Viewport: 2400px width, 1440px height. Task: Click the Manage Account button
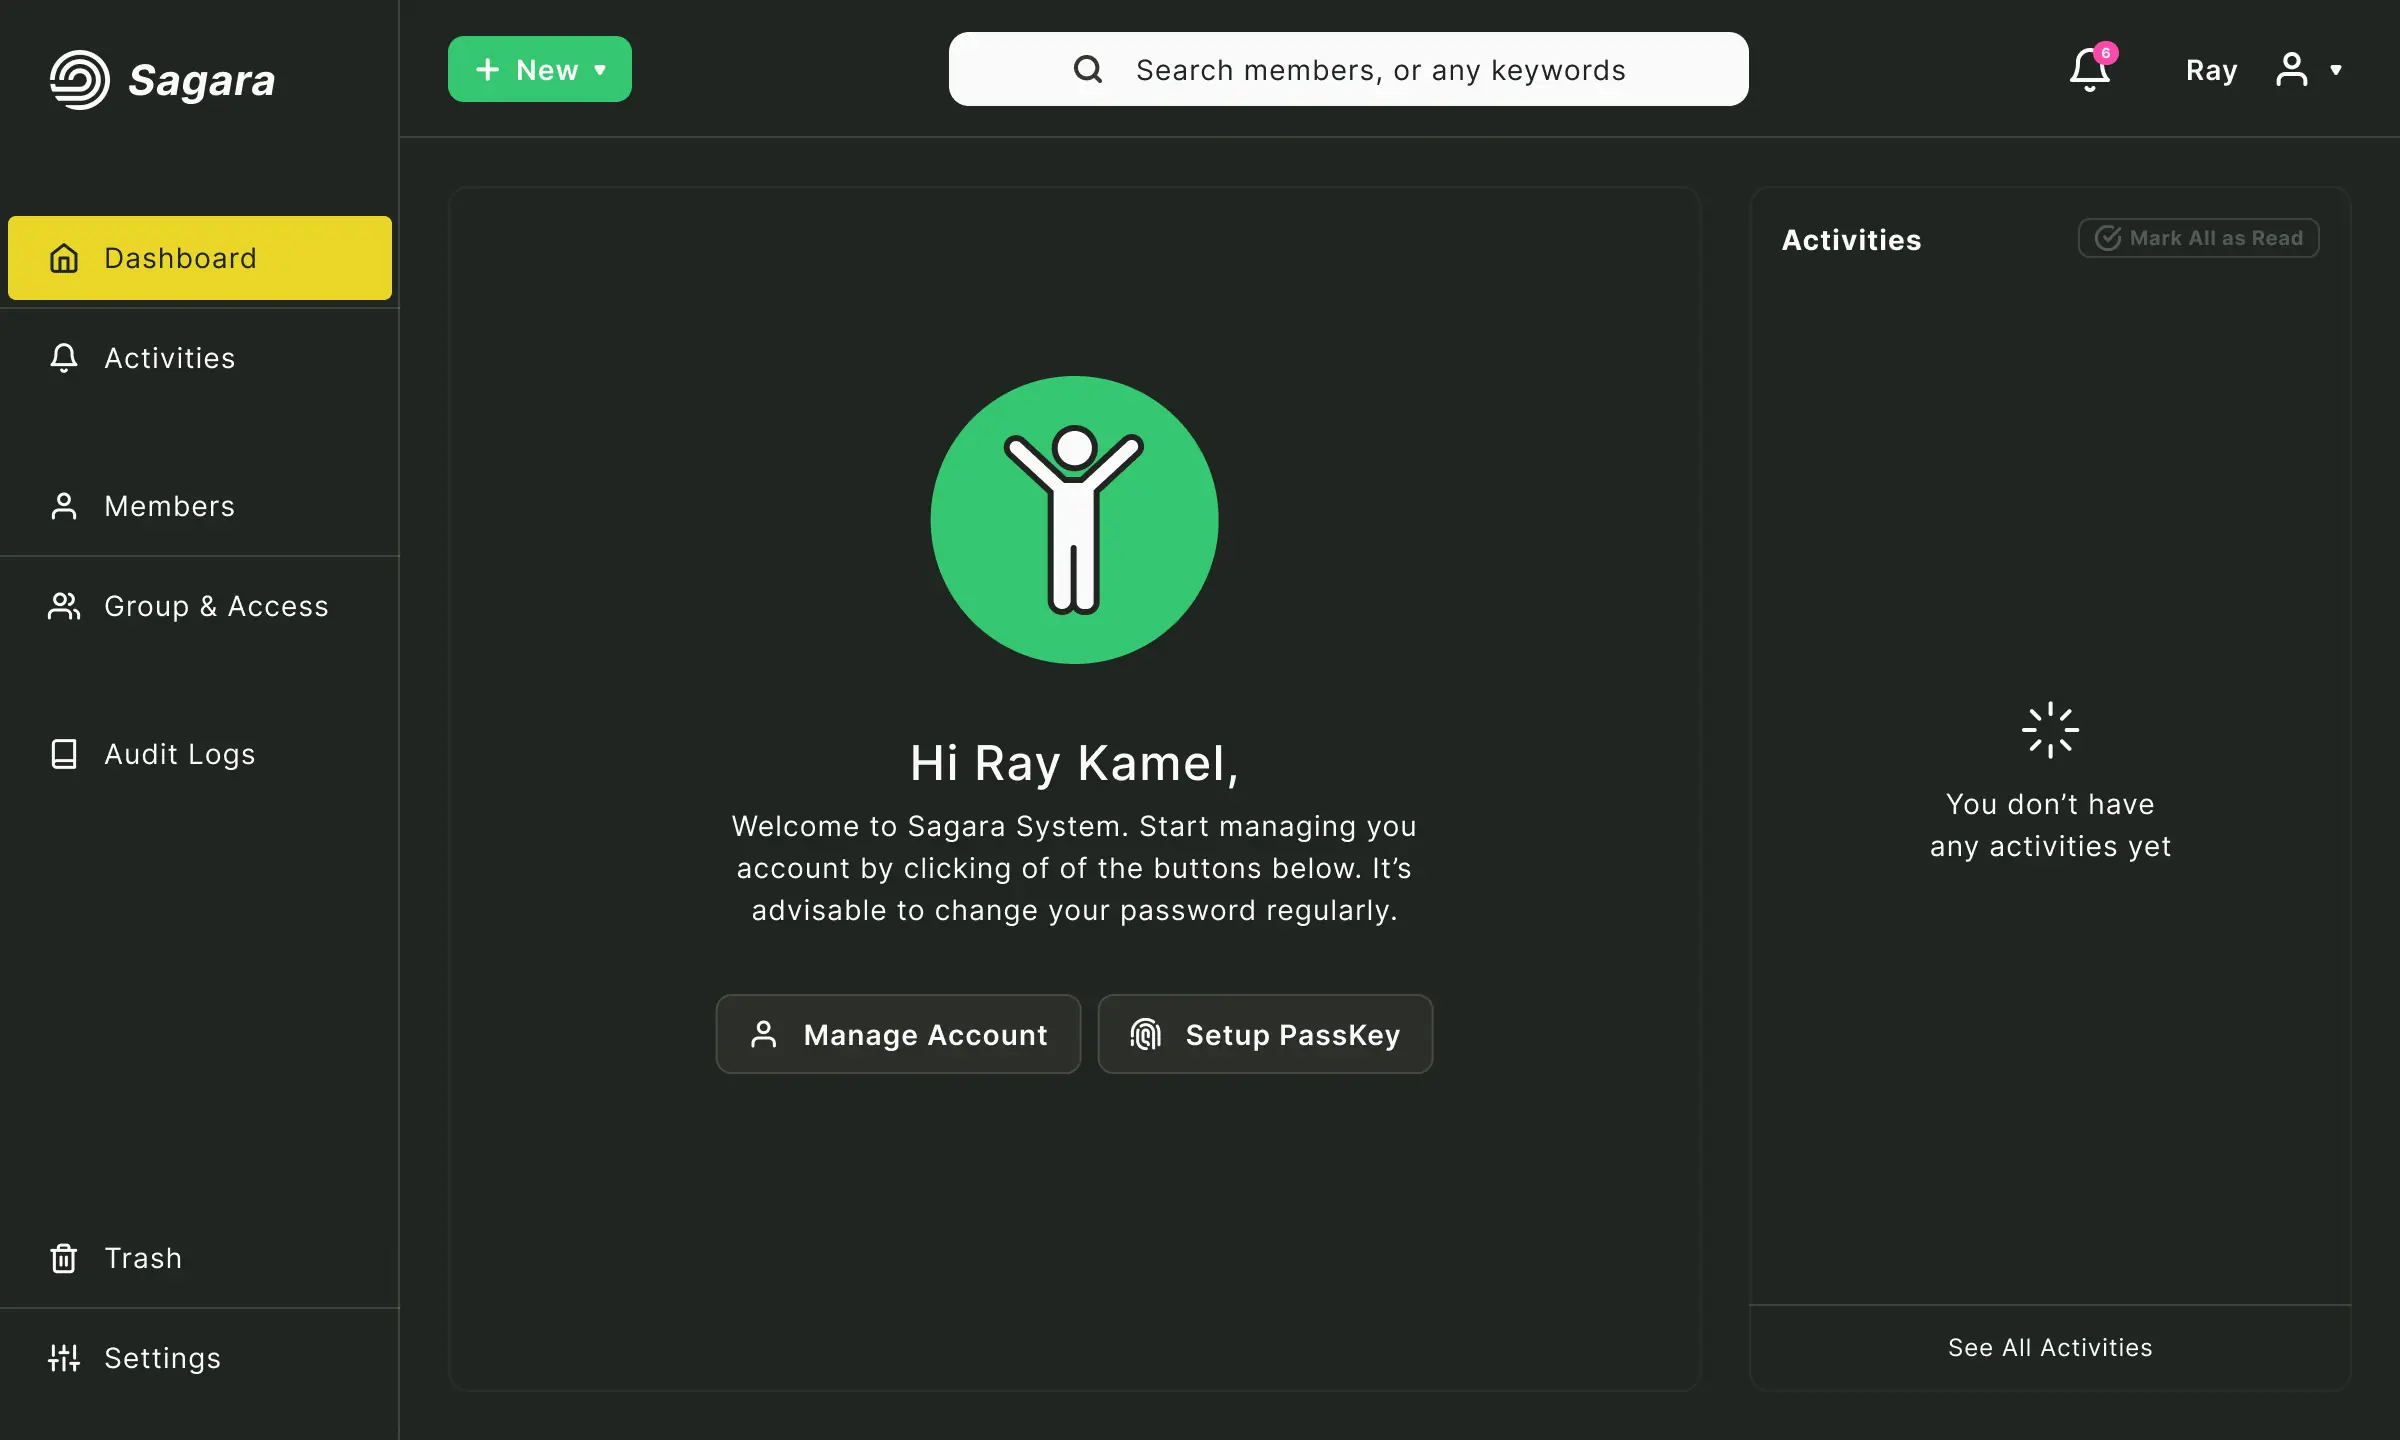pyautogui.click(x=898, y=1034)
